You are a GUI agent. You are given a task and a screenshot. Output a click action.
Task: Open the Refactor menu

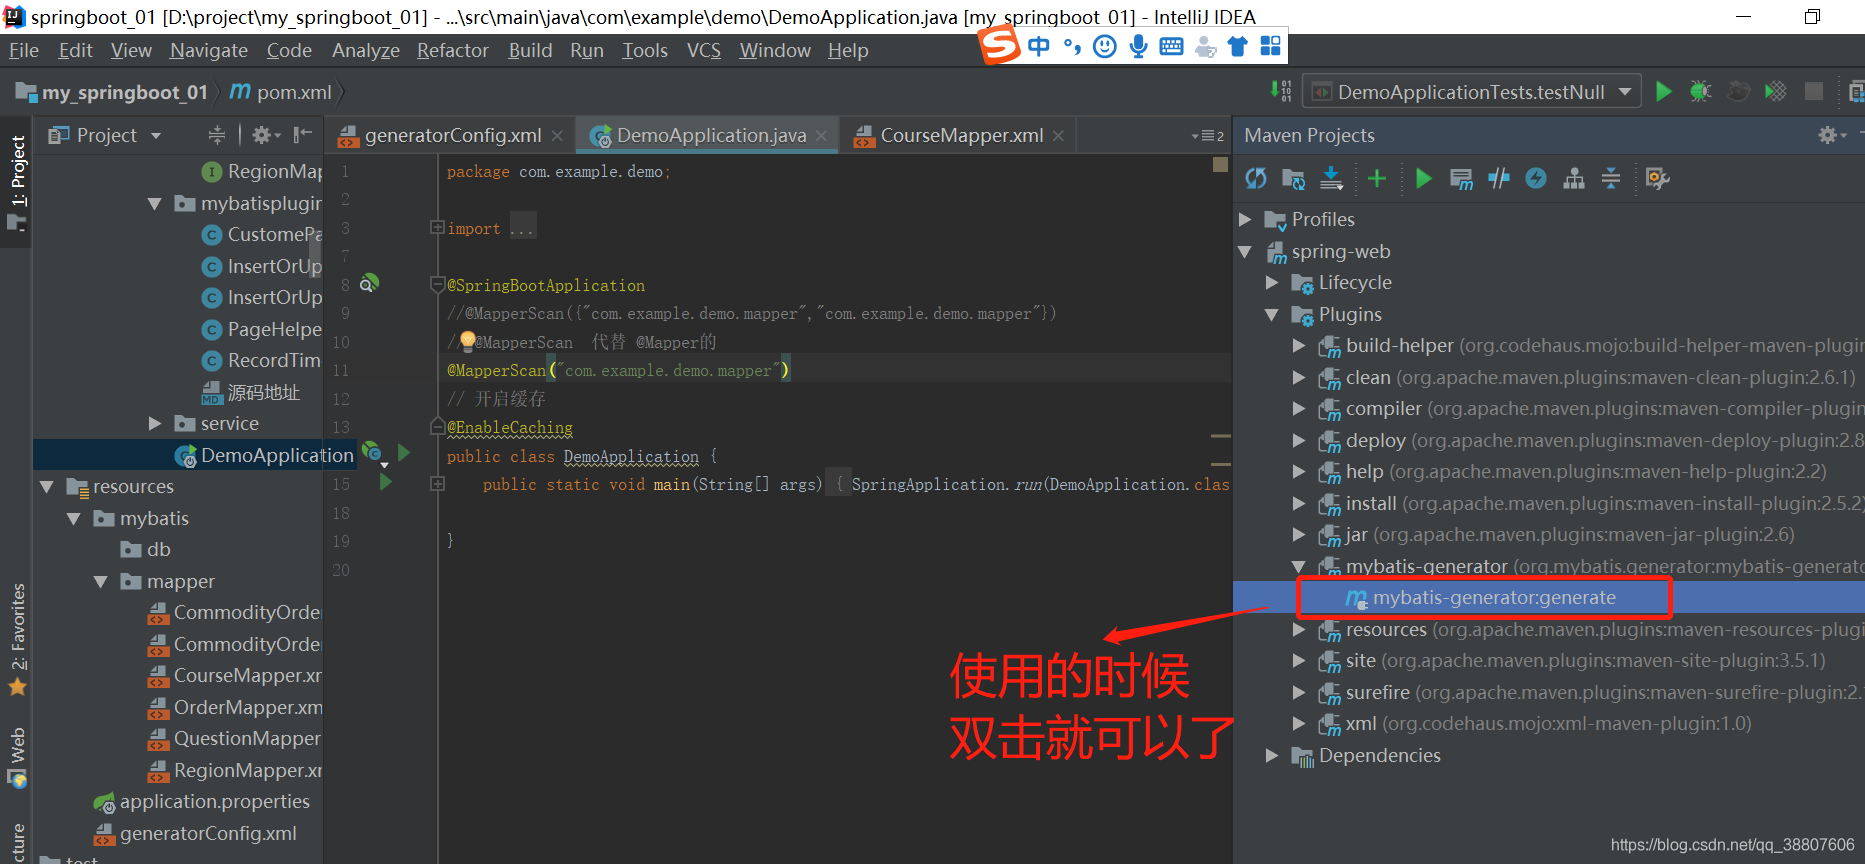(453, 50)
